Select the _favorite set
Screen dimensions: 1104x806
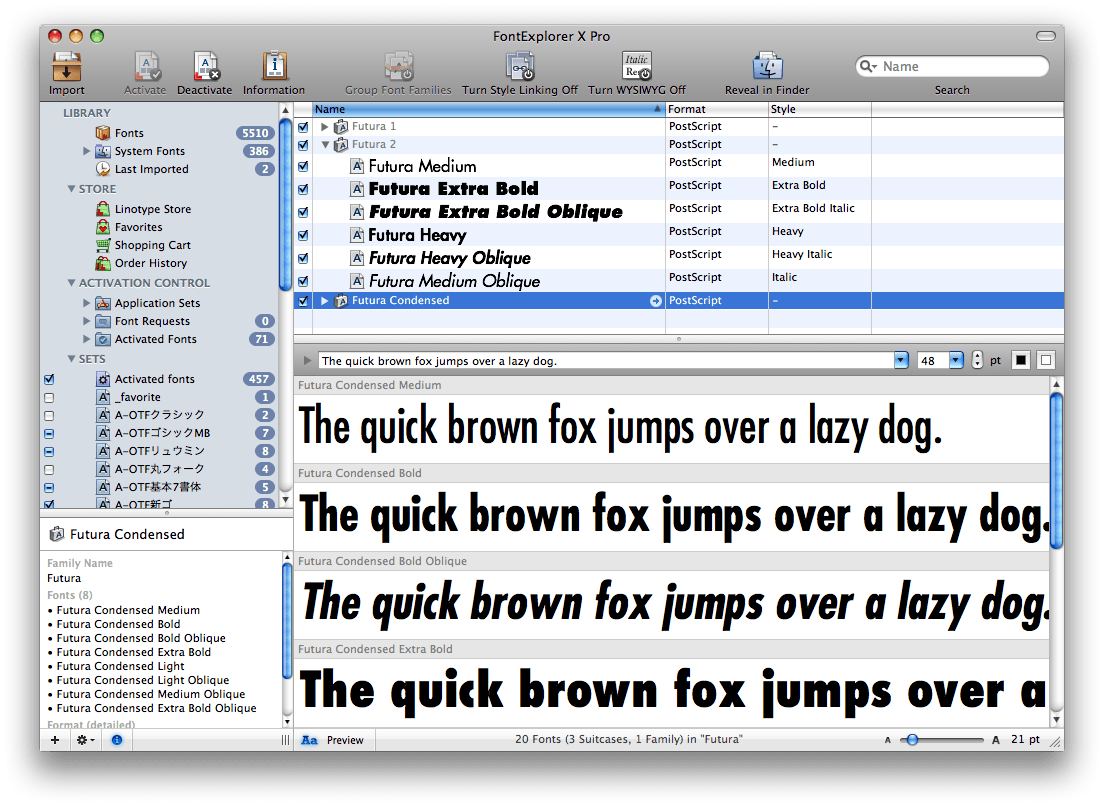[137, 397]
